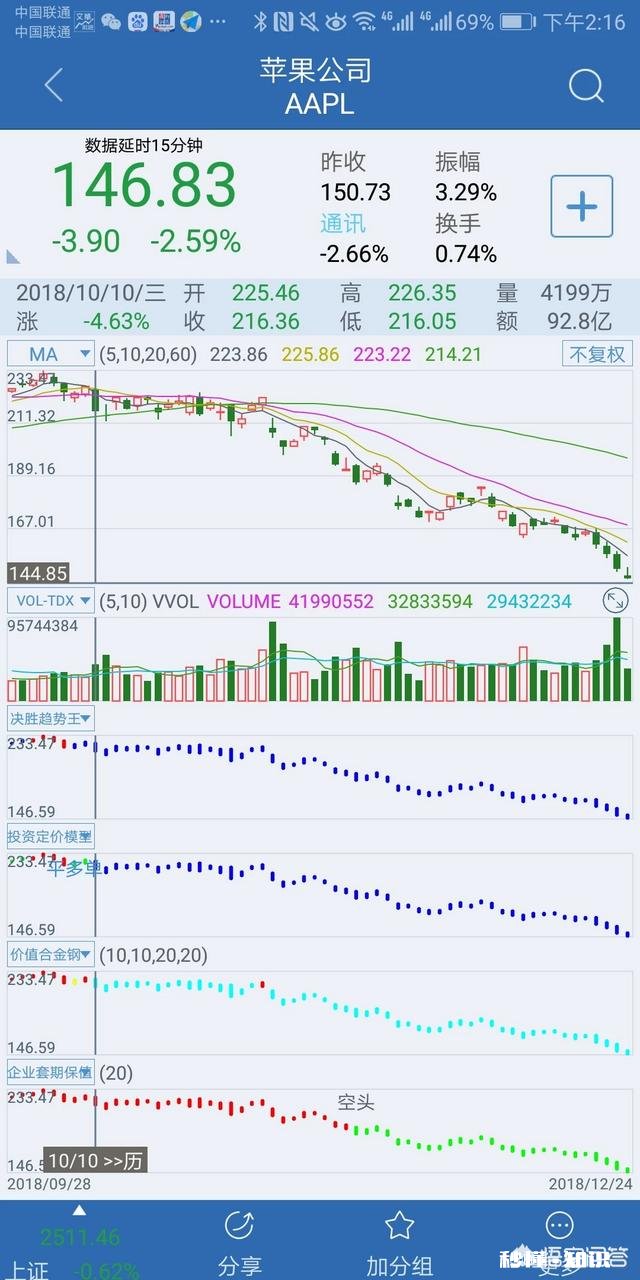The image size is (640, 1280).
Task: Tap the current price 146.83
Action: (144, 185)
